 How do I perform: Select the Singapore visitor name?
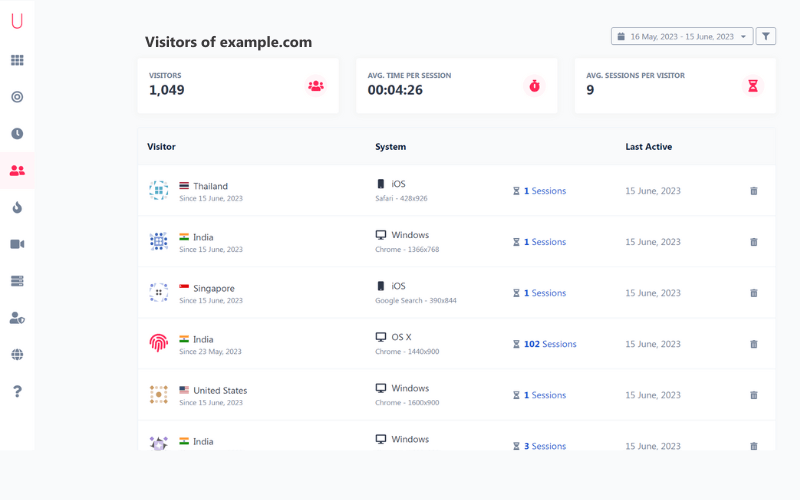tap(214, 288)
